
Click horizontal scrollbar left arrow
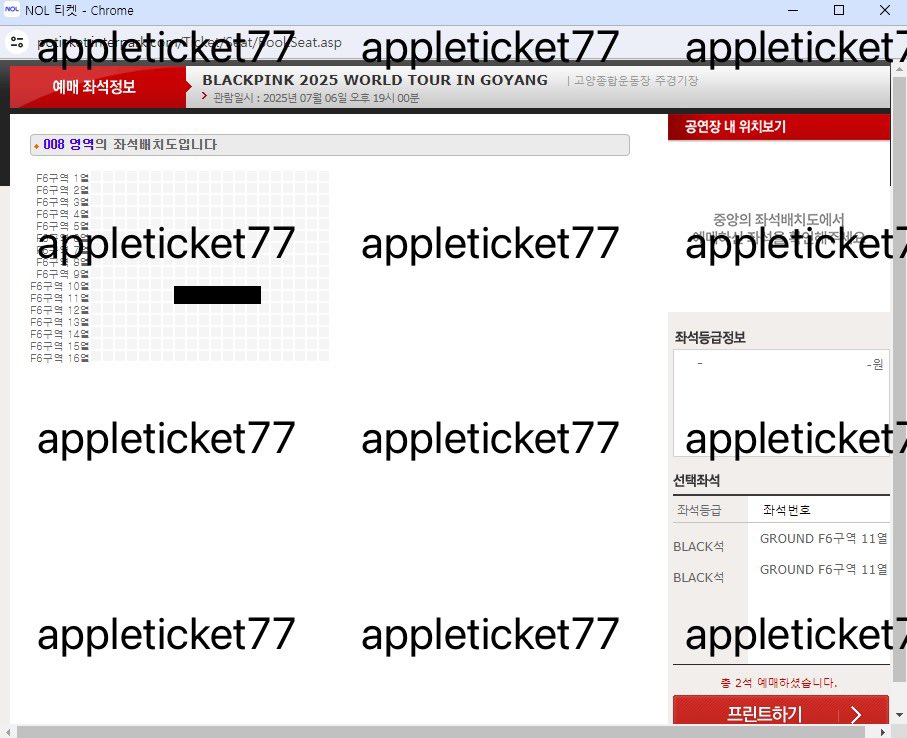[x=6, y=732]
